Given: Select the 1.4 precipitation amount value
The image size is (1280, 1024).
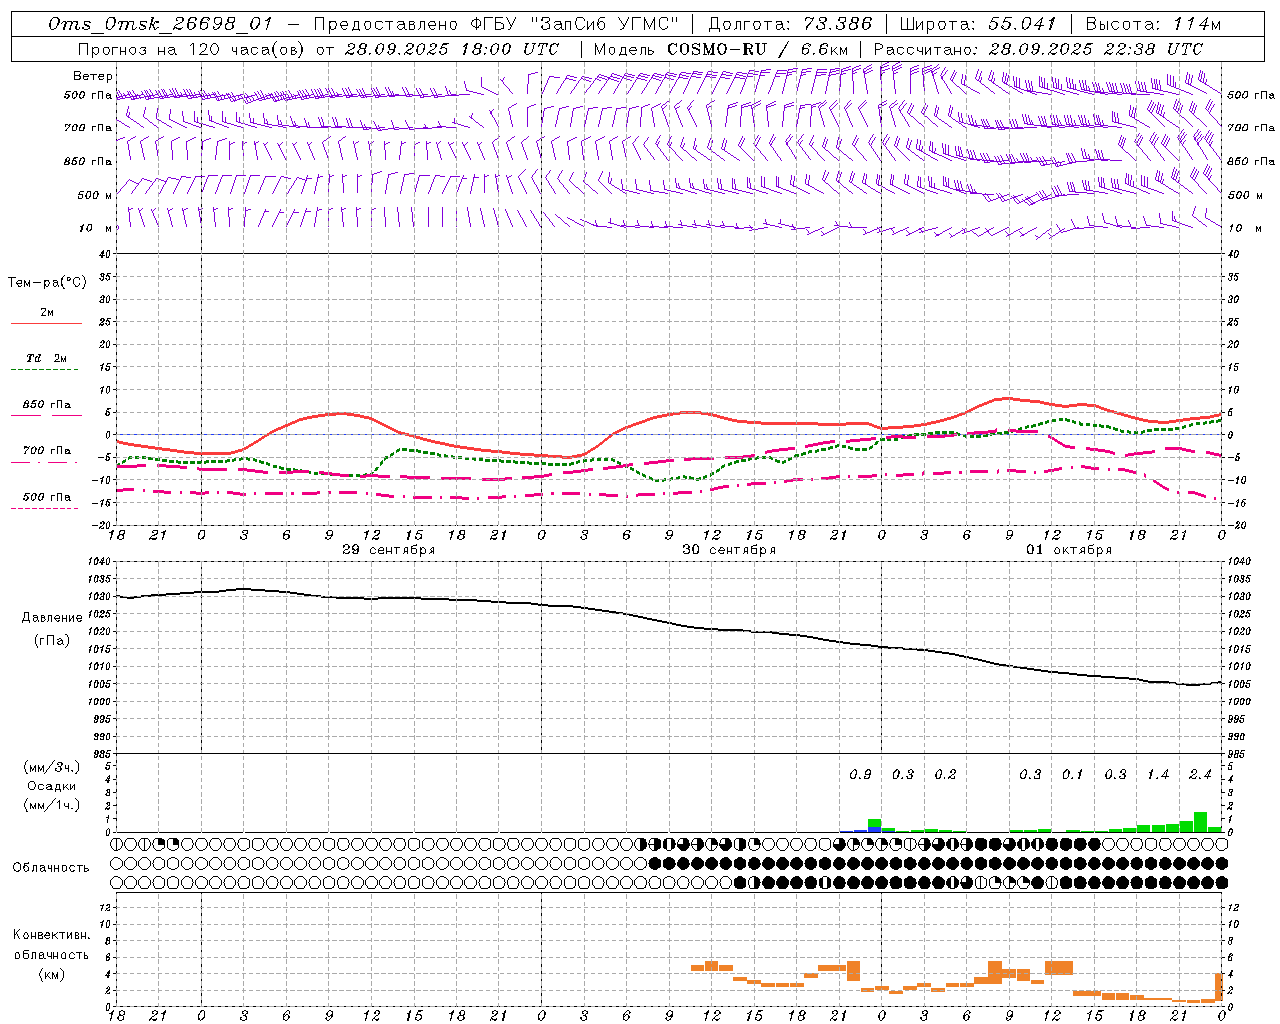Looking at the screenshot, I should click(x=1158, y=774).
